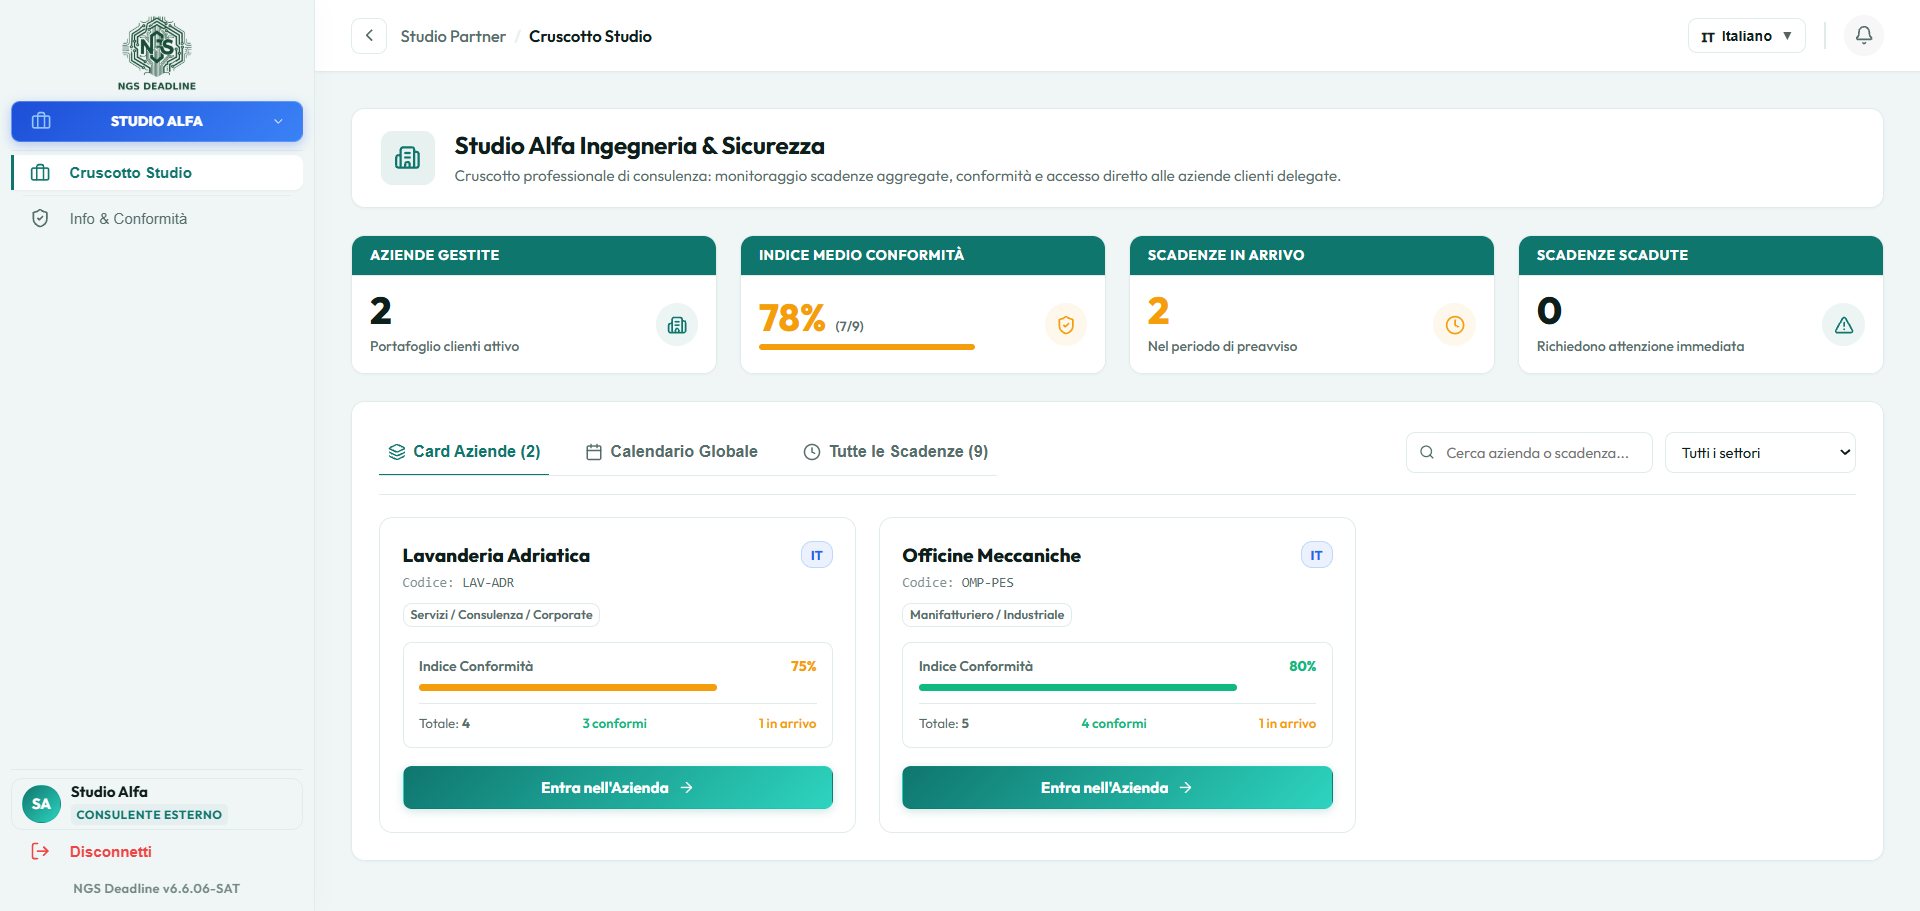1920x911 pixels.
Task: Click the building icon in Aziende Gestite card
Action: 677,325
